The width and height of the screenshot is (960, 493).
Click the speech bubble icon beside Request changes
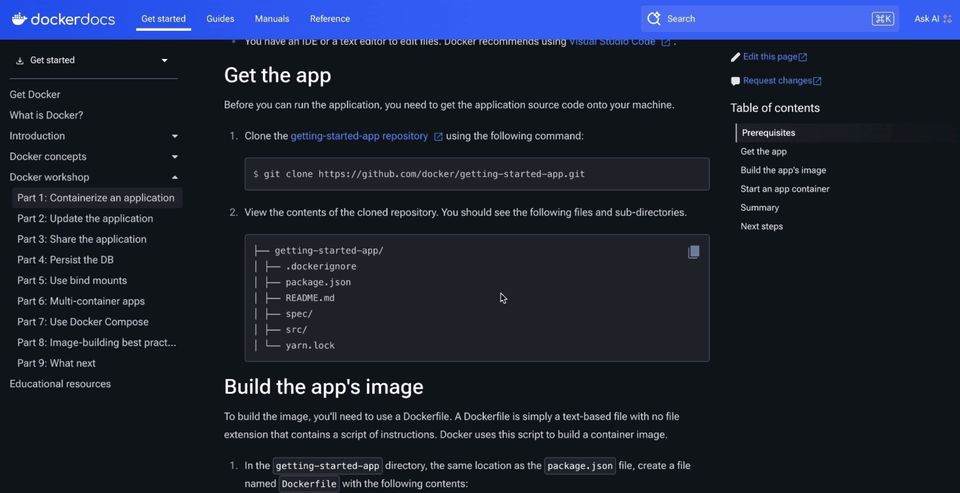[735, 81]
